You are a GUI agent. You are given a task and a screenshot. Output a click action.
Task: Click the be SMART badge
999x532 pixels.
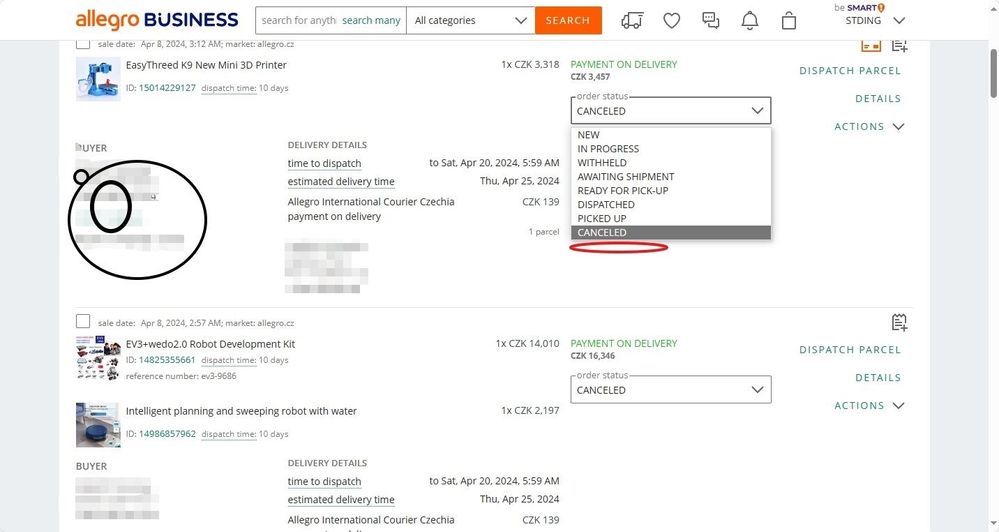(859, 8)
